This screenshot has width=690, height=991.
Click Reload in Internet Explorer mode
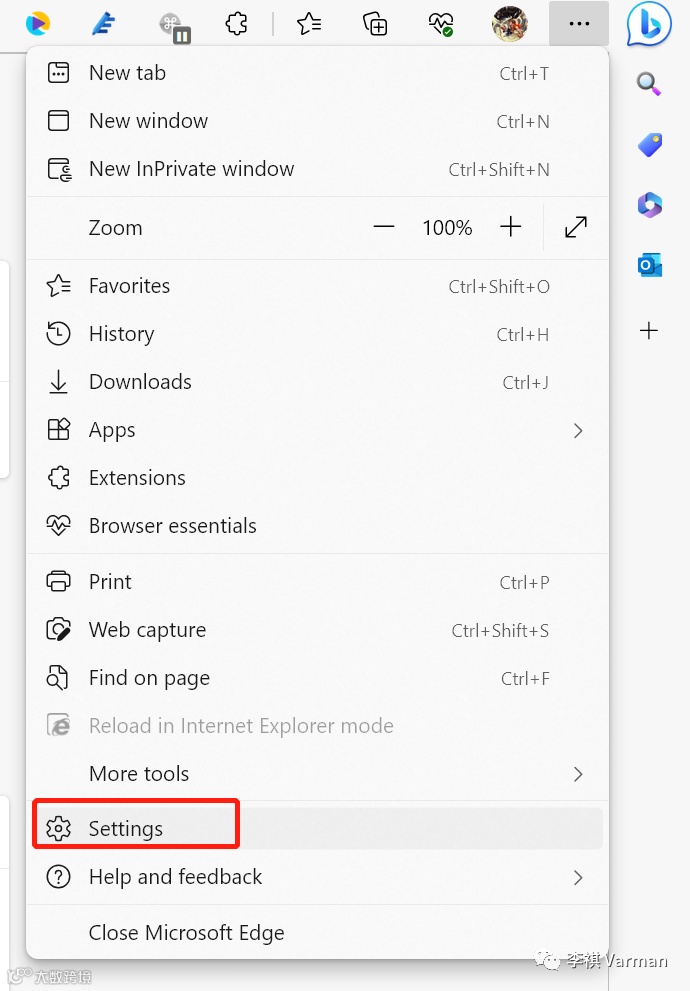tap(317, 726)
